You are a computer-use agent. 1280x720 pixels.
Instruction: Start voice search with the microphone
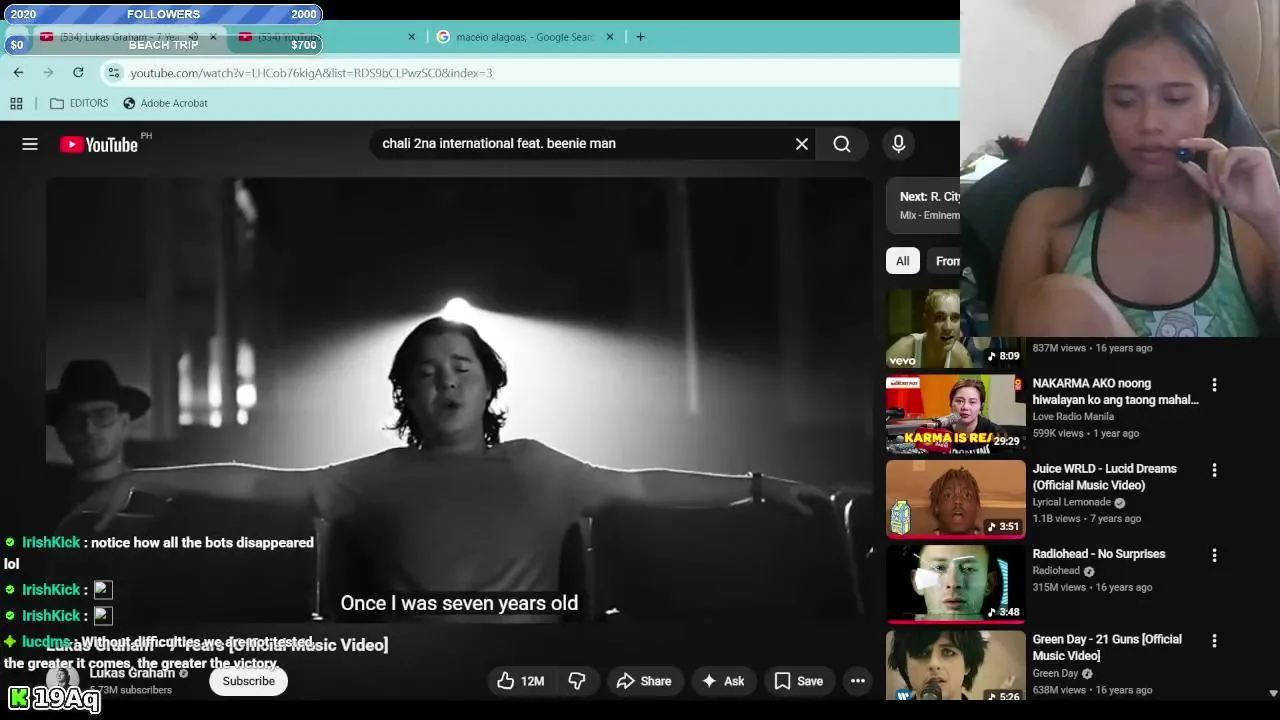[898, 144]
